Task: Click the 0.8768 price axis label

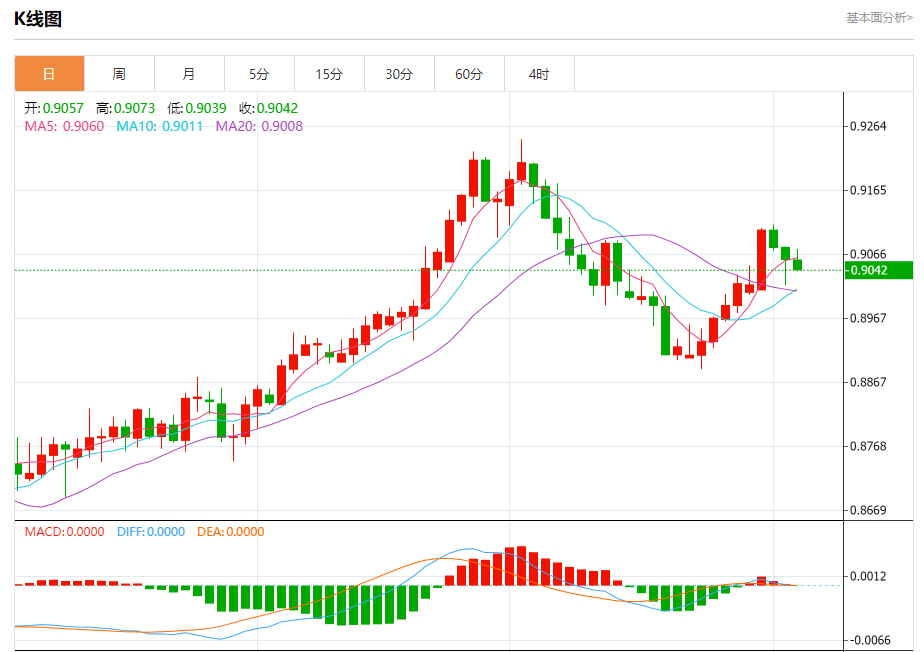Action: tap(868, 446)
